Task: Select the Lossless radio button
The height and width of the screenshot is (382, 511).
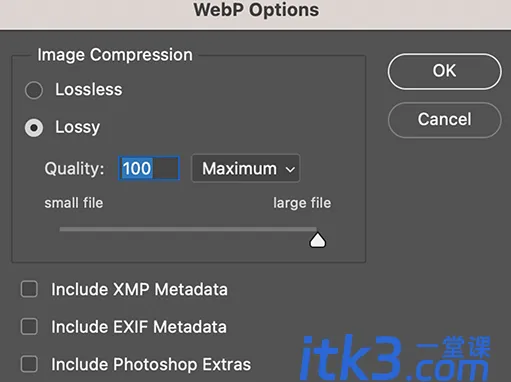Action: [x=34, y=90]
